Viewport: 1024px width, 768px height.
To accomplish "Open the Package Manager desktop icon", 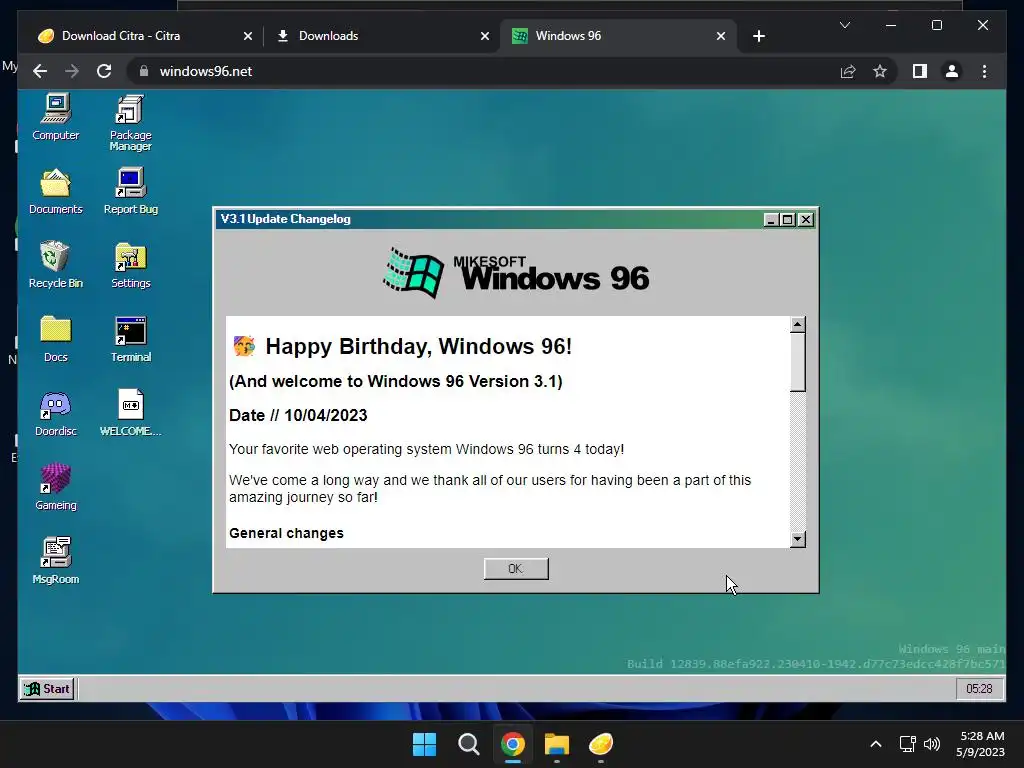I will tap(131, 123).
